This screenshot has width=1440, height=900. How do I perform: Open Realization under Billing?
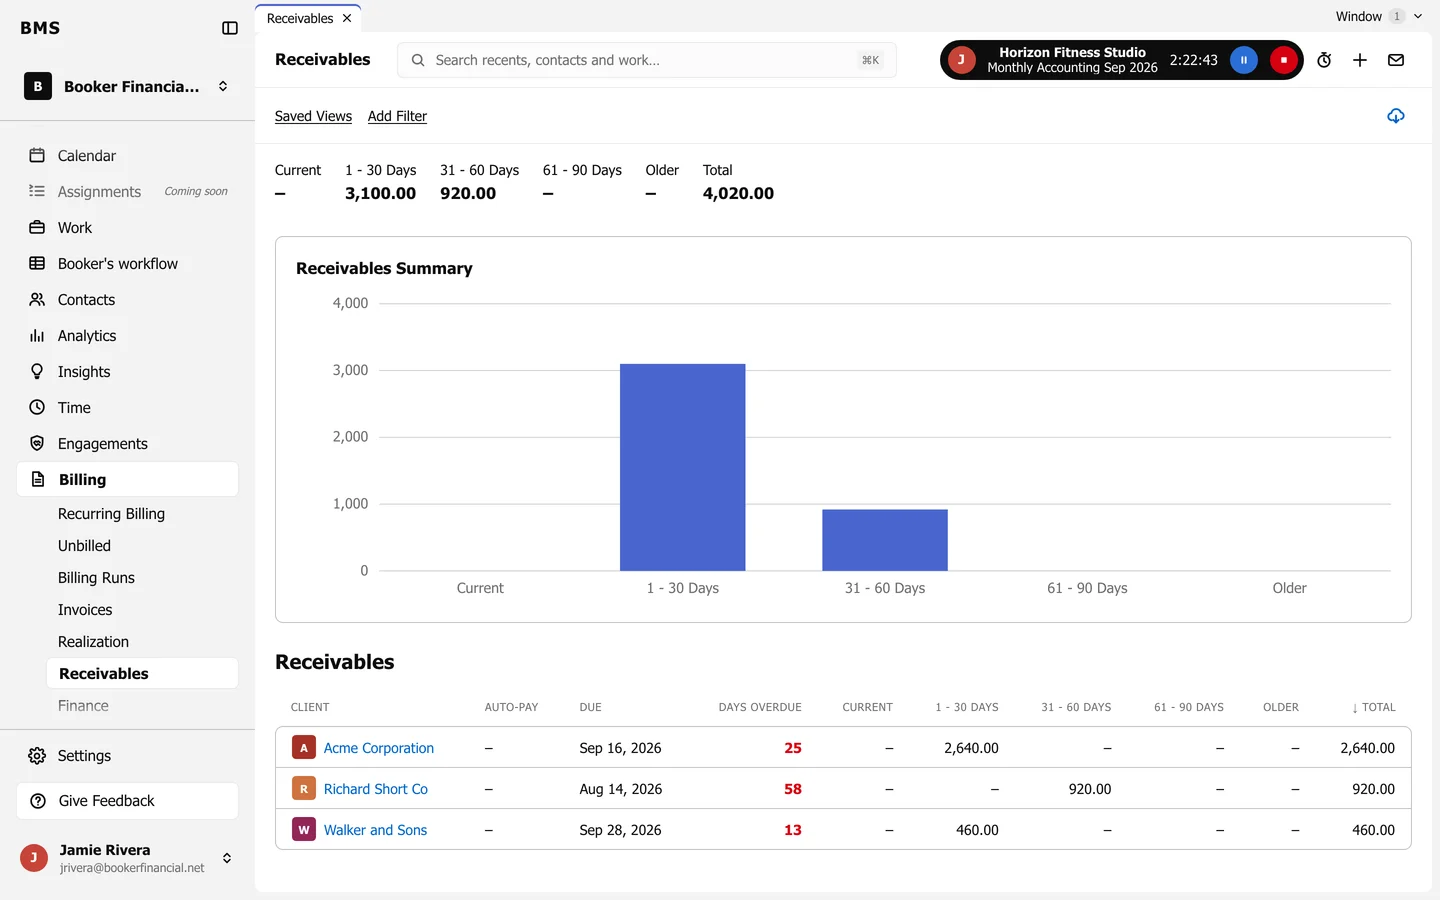click(93, 642)
